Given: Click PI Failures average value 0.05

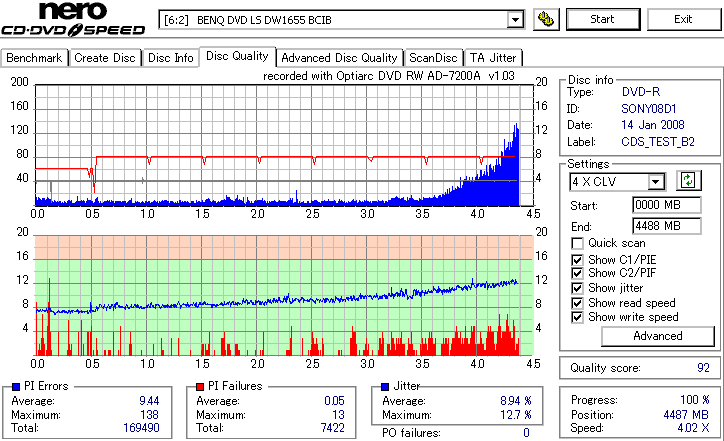Looking at the screenshot, I should pos(334,401).
